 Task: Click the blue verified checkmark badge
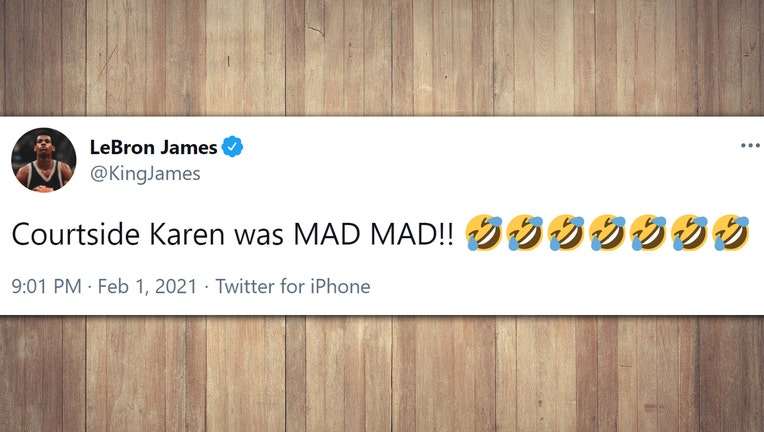[232, 146]
